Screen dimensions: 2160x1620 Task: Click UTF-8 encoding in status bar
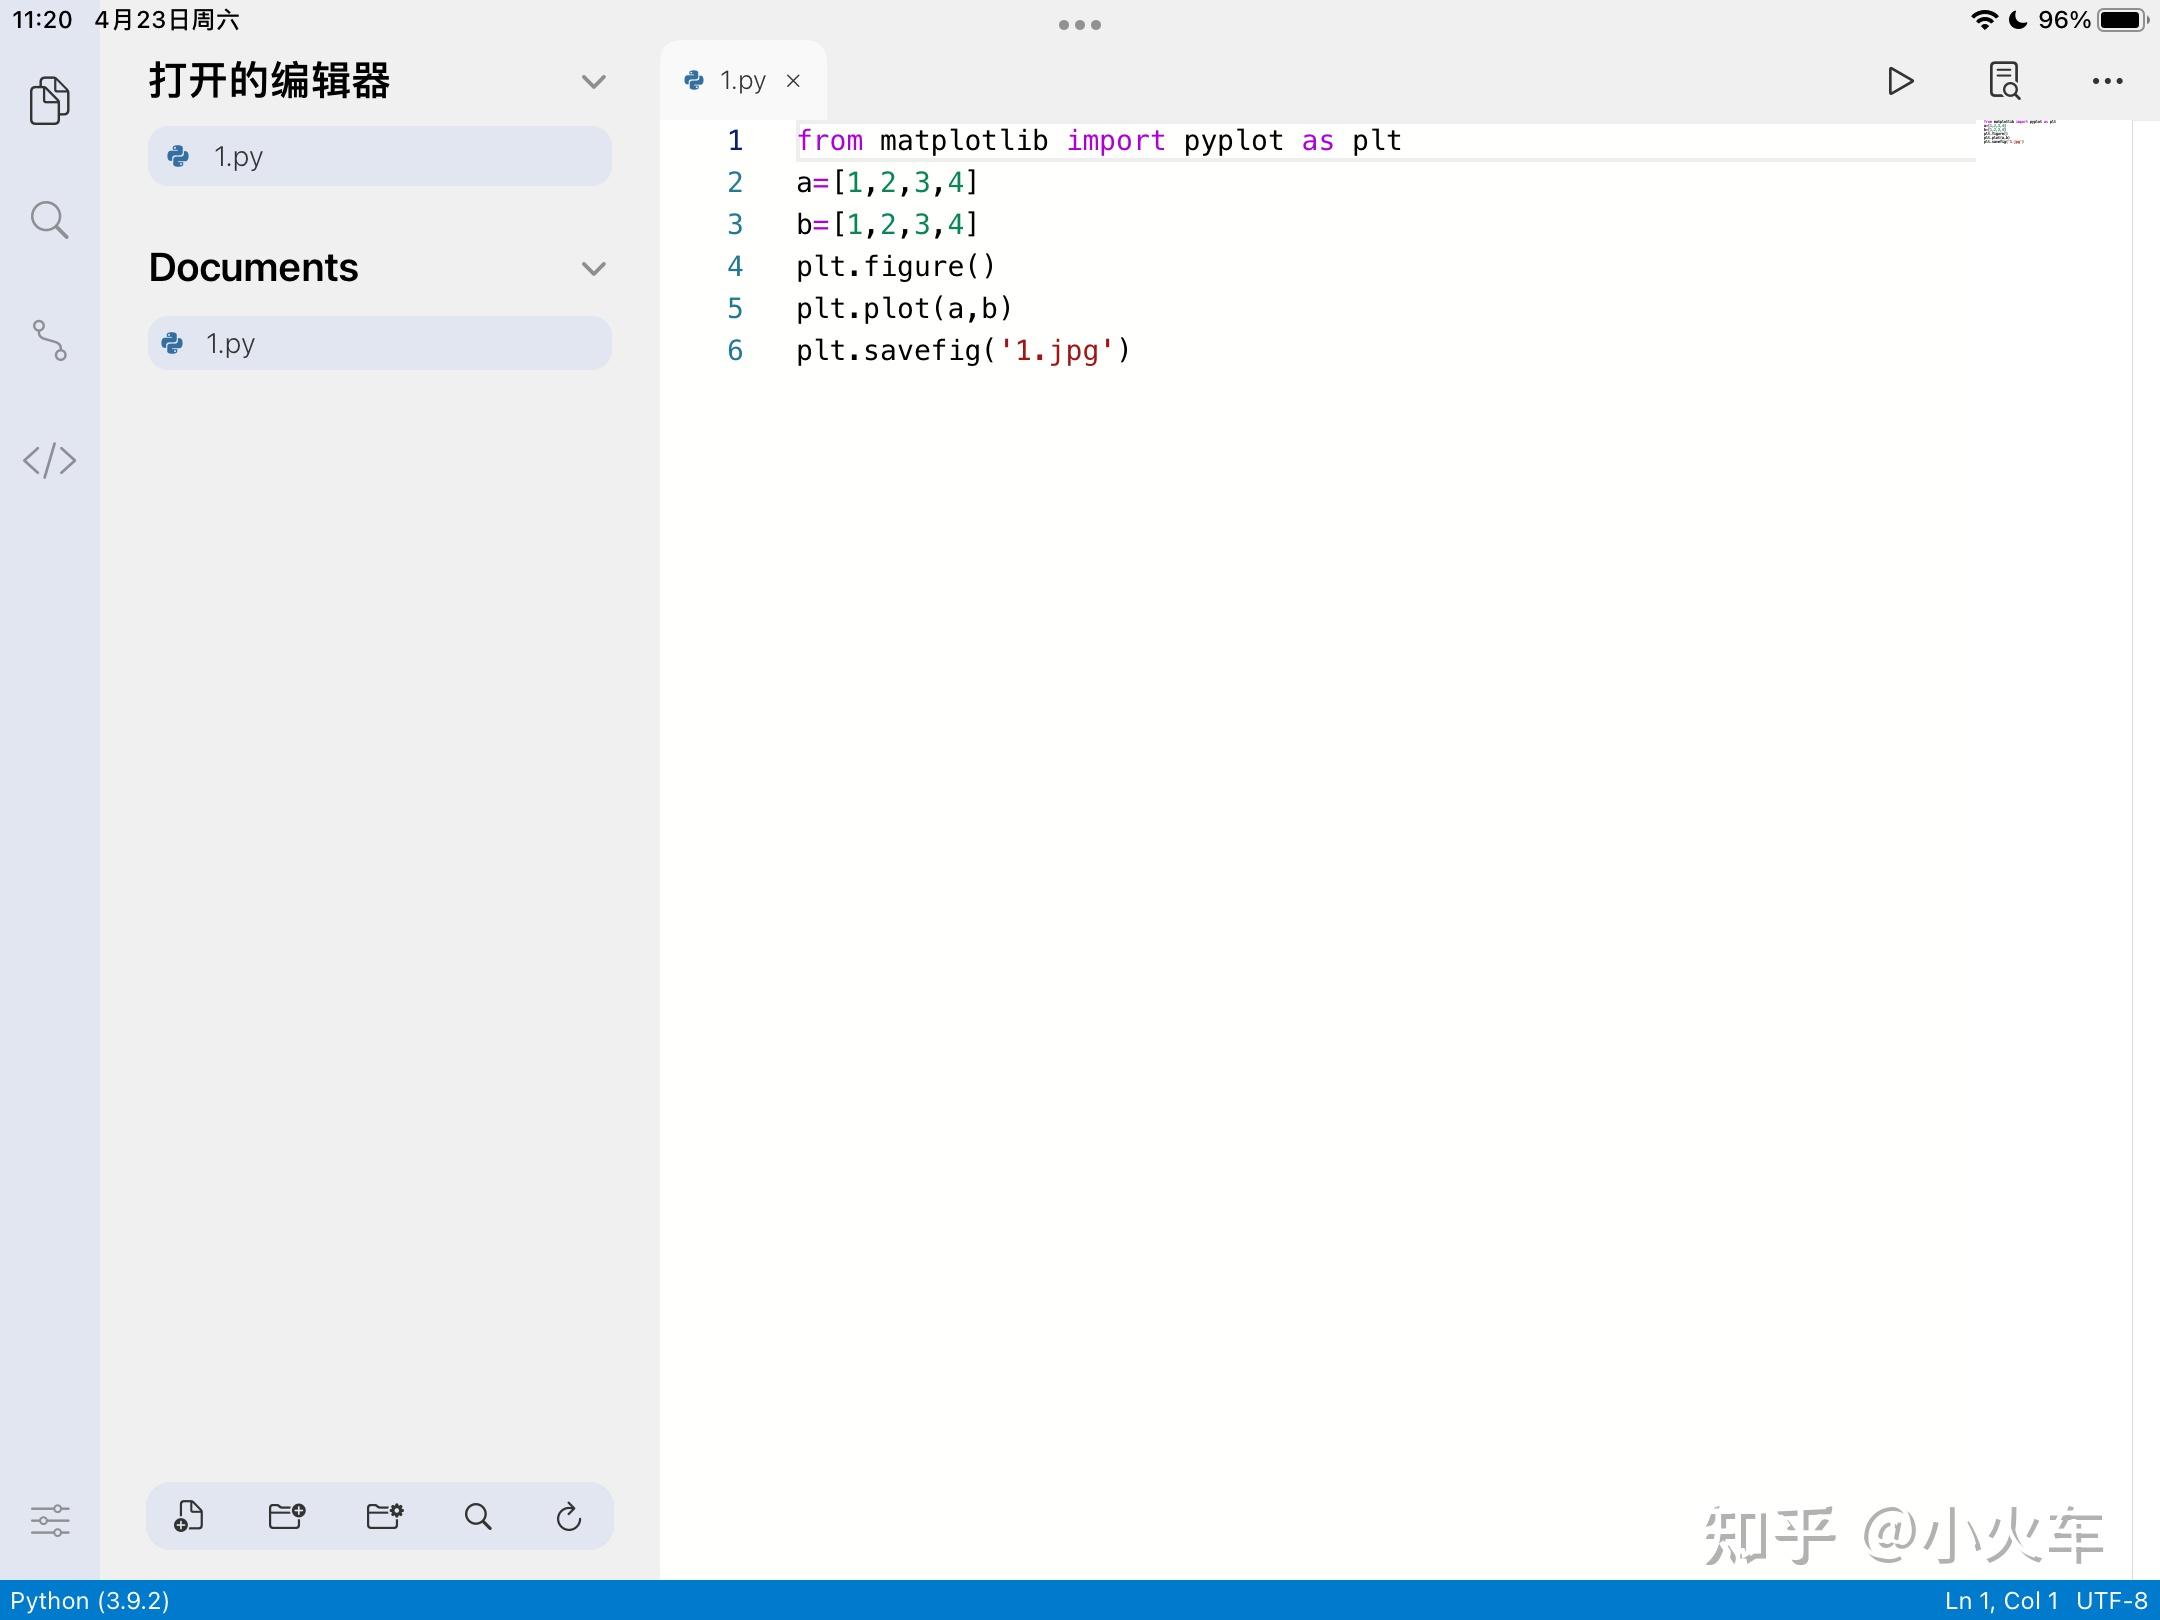point(2111,1600)
